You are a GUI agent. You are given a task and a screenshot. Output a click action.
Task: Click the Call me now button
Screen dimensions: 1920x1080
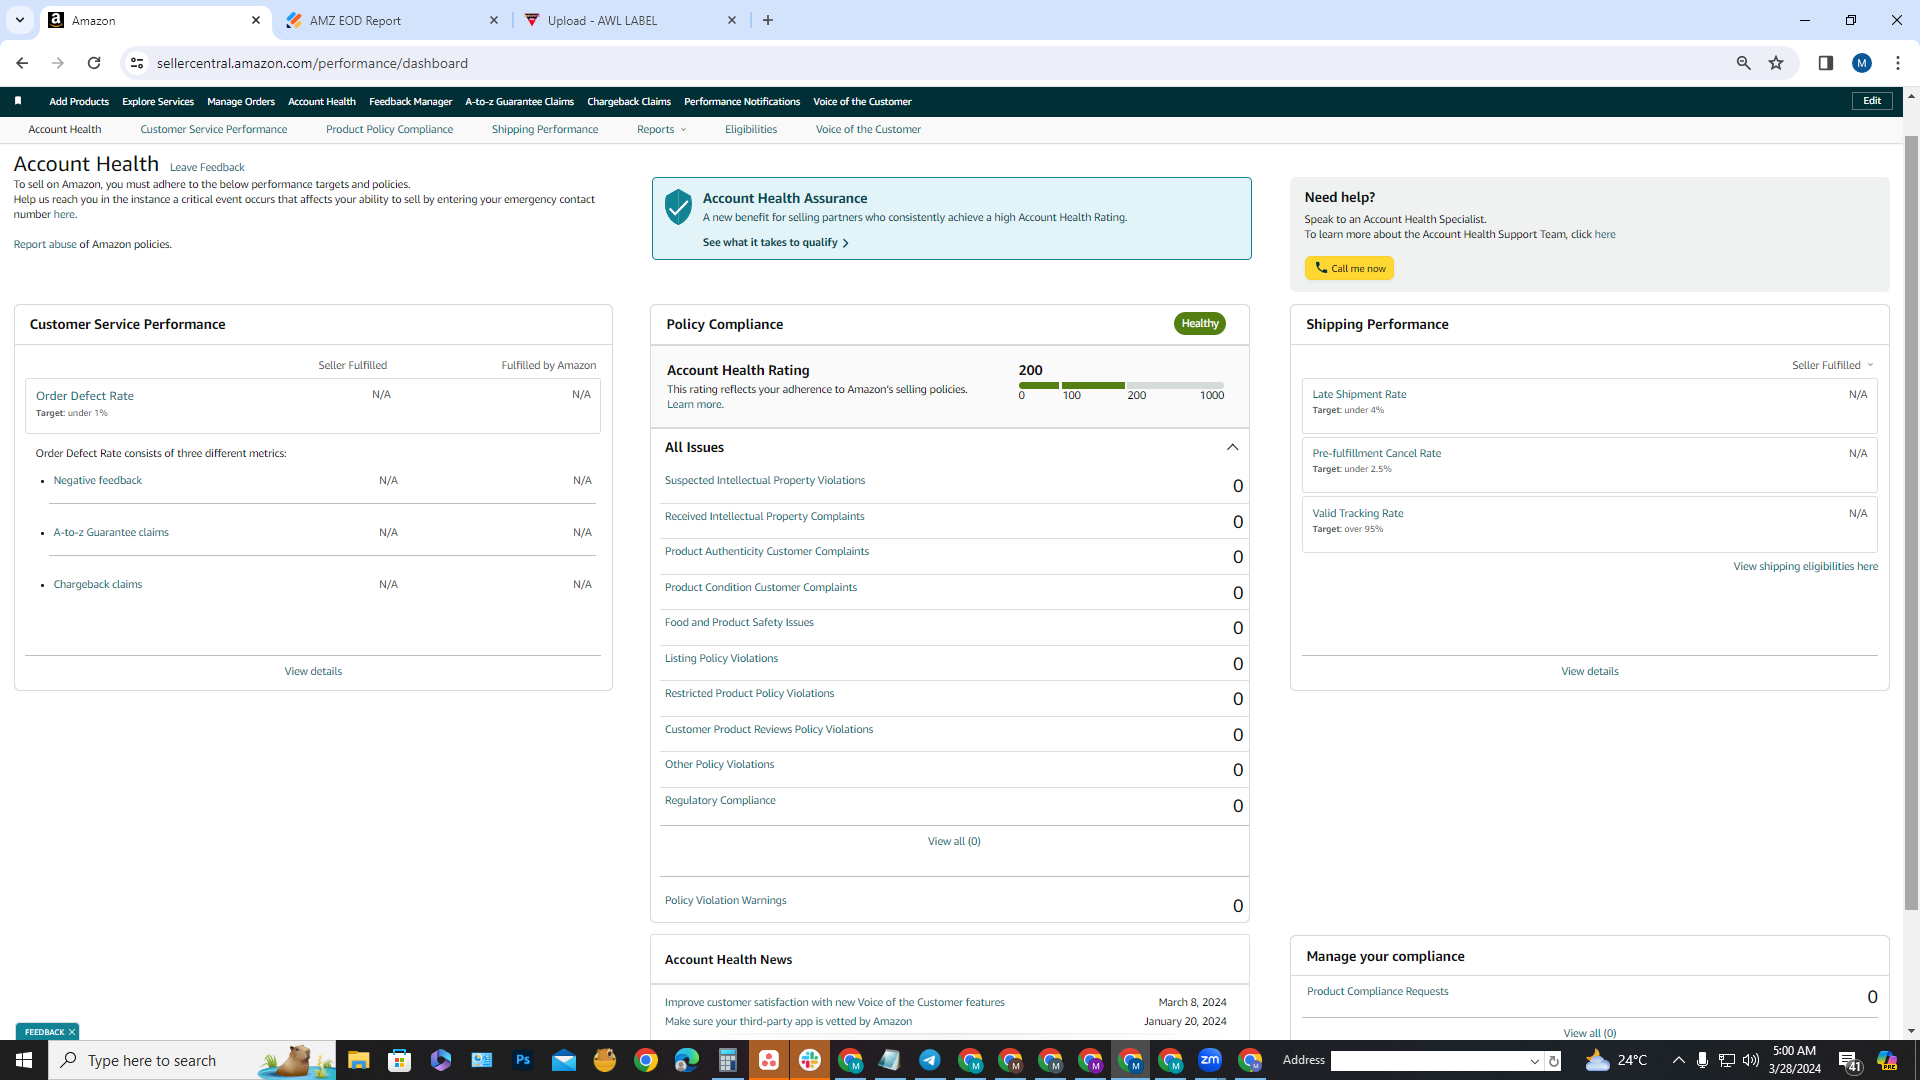1349,268
